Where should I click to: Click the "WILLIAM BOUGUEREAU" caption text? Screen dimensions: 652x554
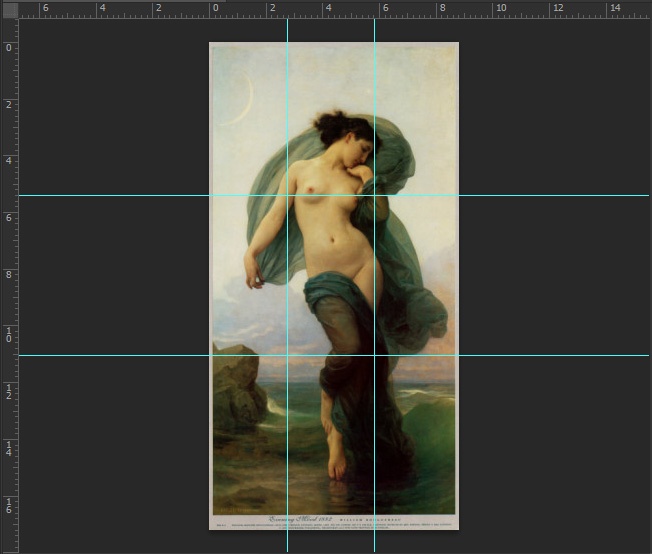click(370, 520)
